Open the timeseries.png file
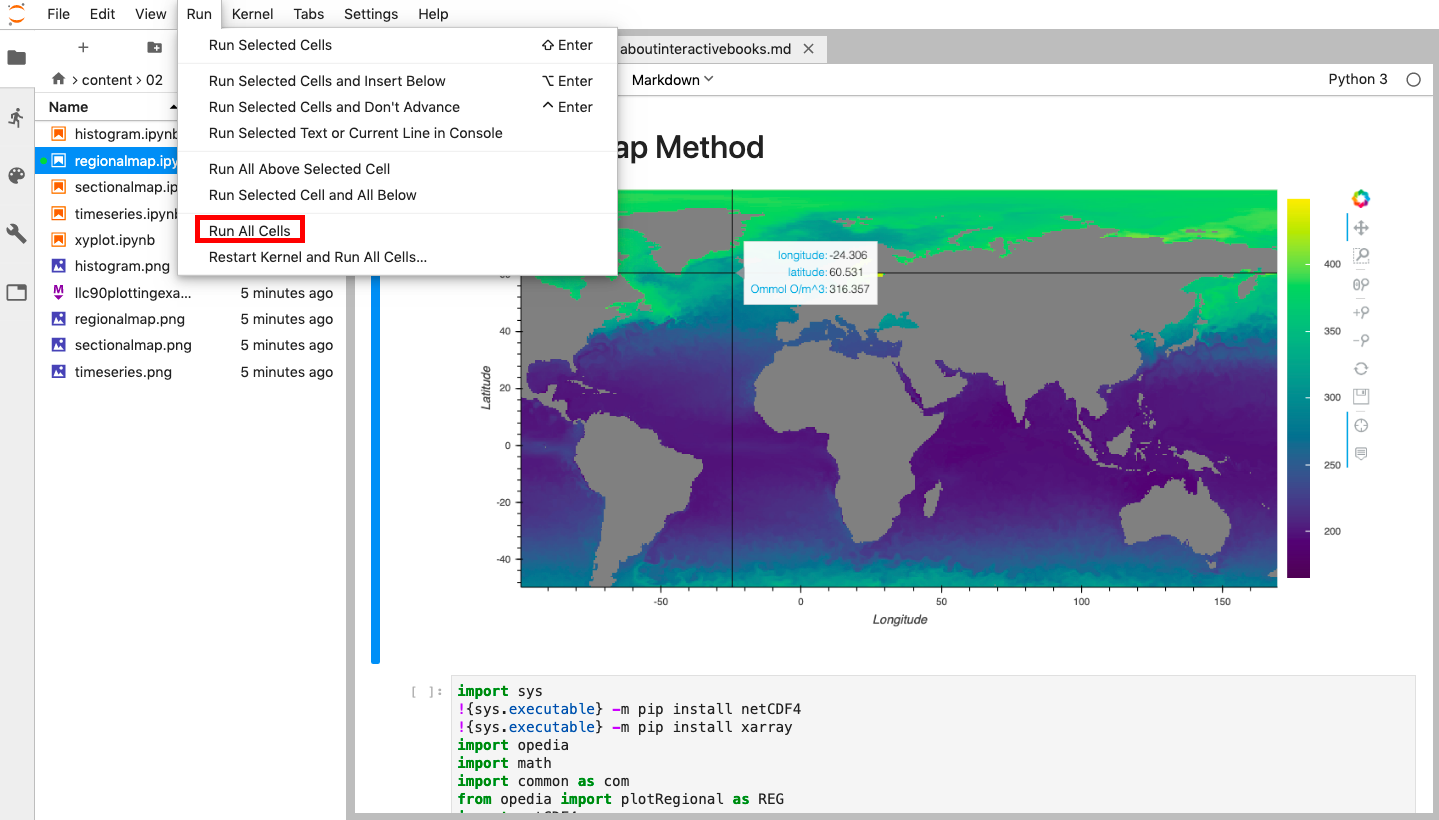 pyautogui.click(x=123, y=372)
